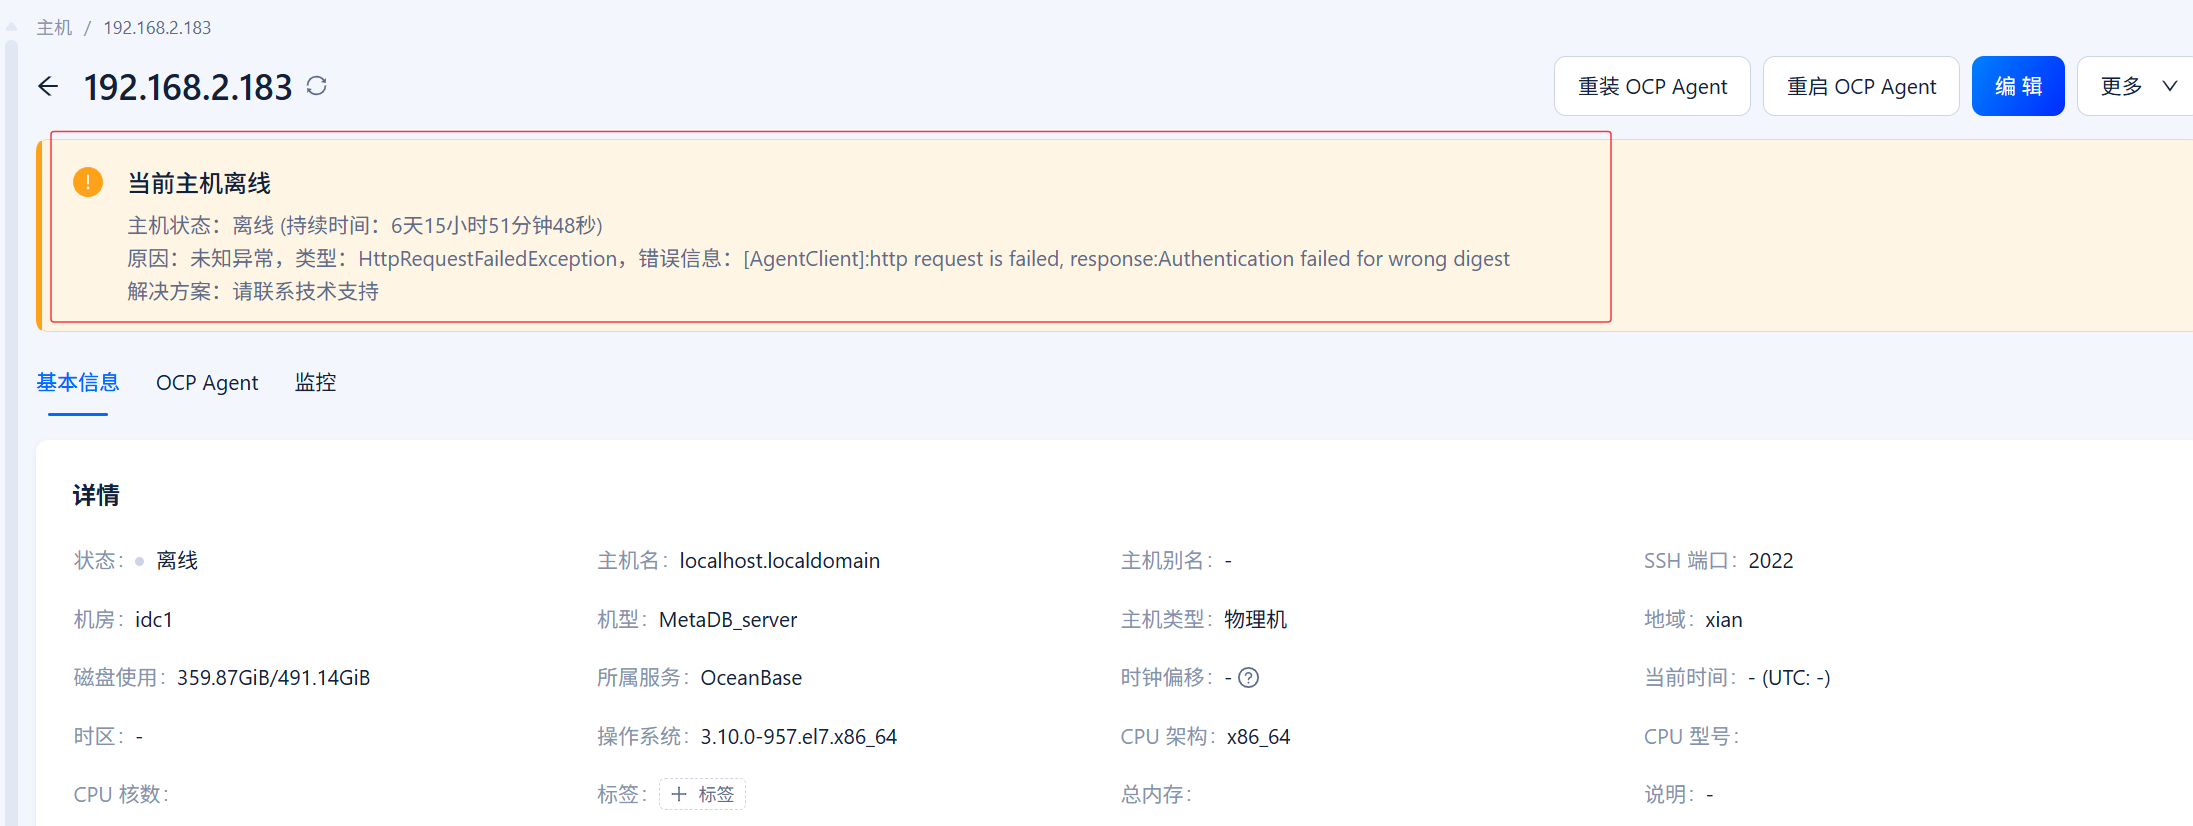Click the offline status dot indicator
The image size is (2193, 826).
pos(139,561)
